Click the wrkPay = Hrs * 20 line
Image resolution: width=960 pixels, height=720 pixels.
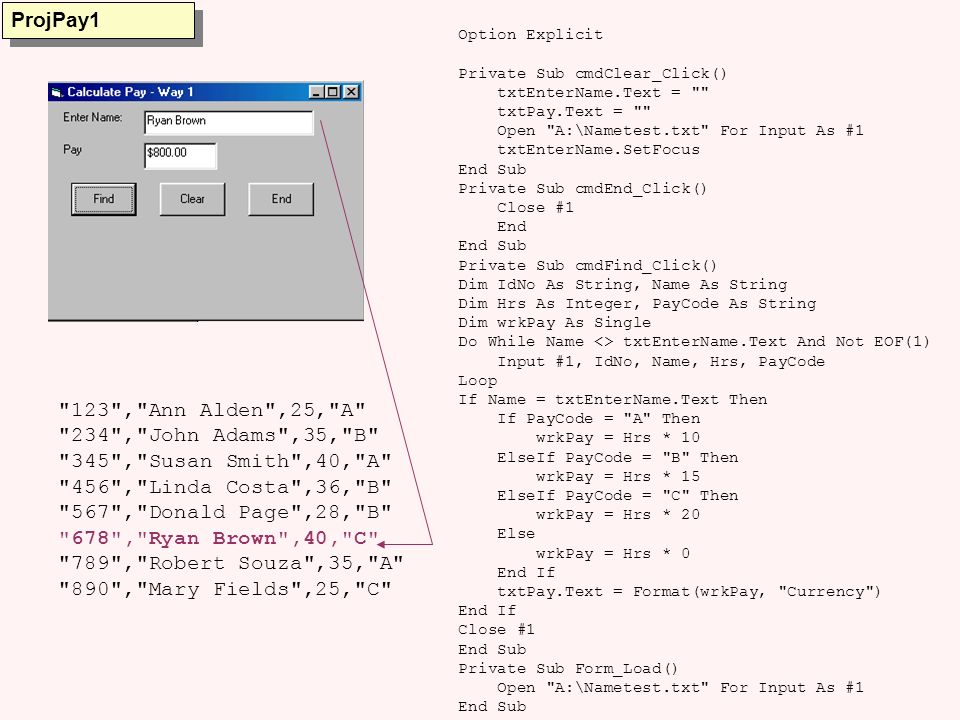(x=618, y=514)
